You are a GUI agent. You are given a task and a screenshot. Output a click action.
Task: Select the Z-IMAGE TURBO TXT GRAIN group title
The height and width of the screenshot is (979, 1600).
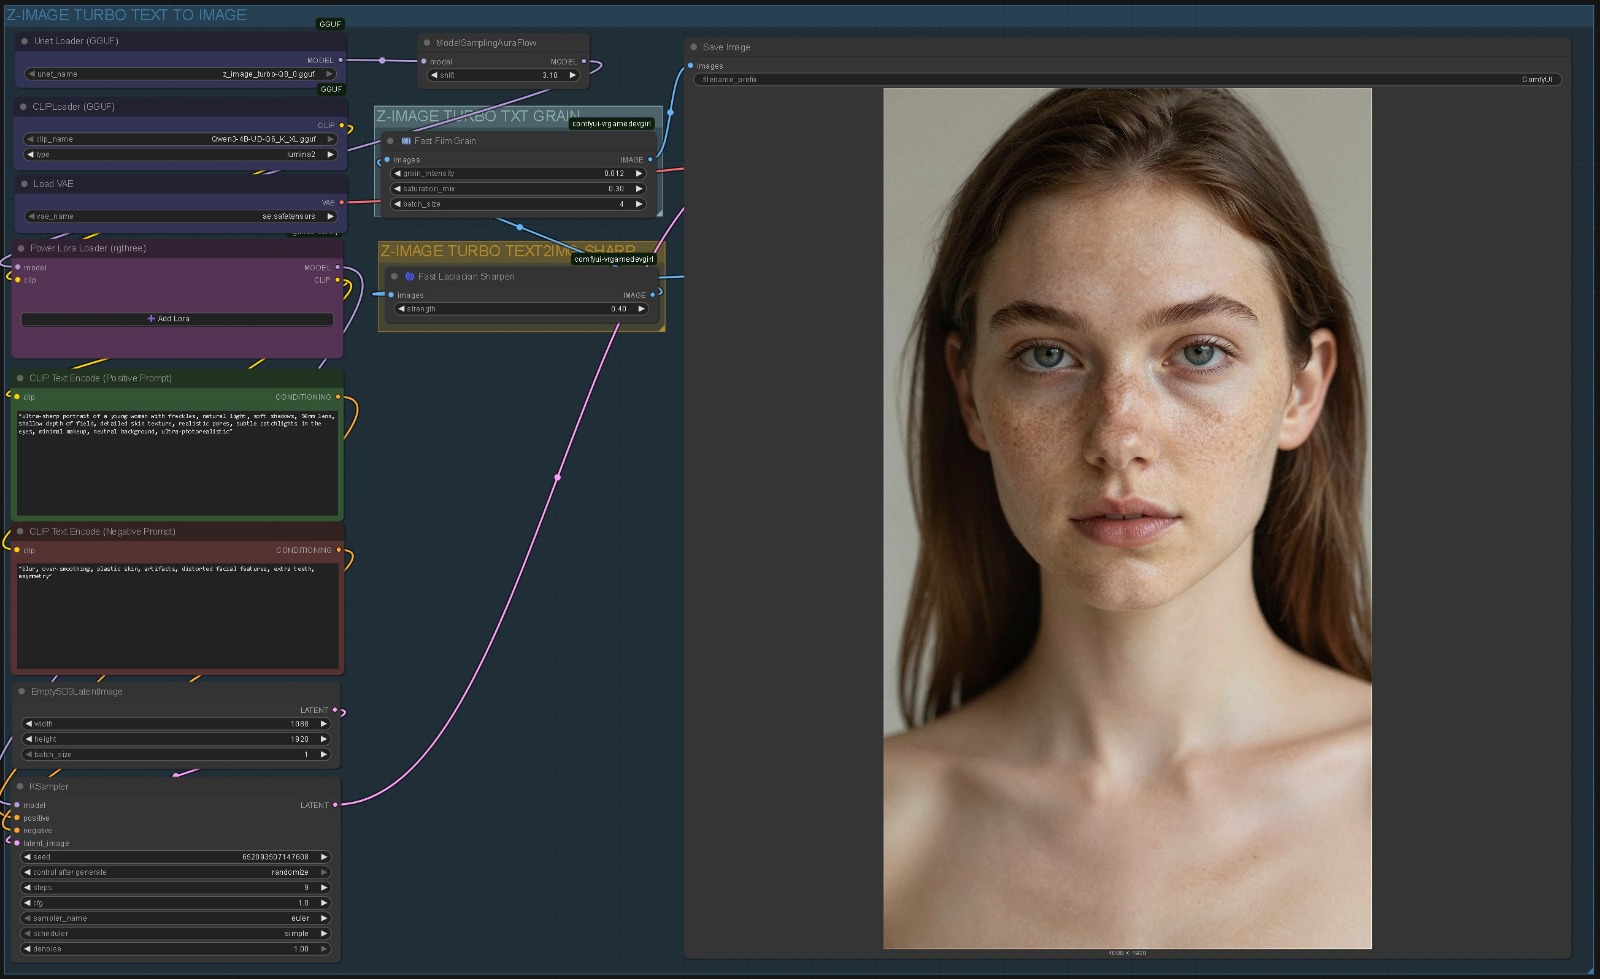(470, 116)
